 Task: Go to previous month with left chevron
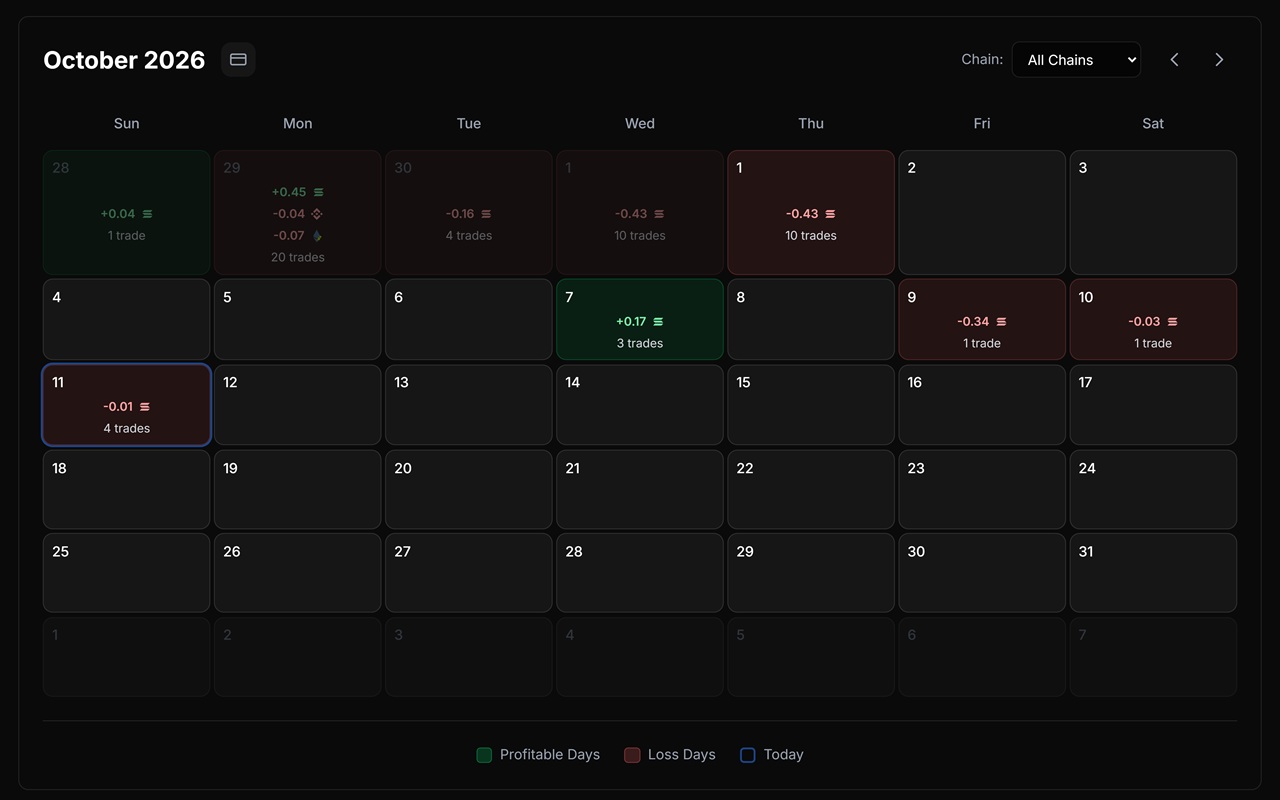tap(1175, 60)
